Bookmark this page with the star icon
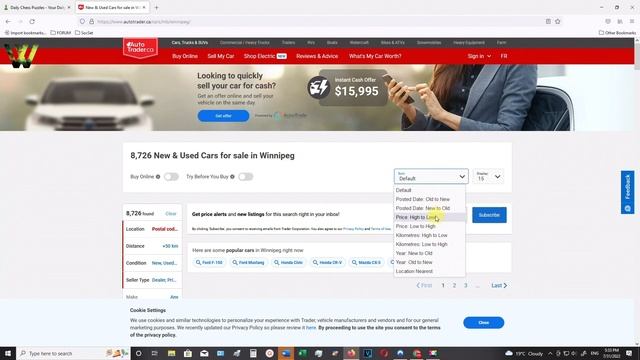 click(558, 21)
